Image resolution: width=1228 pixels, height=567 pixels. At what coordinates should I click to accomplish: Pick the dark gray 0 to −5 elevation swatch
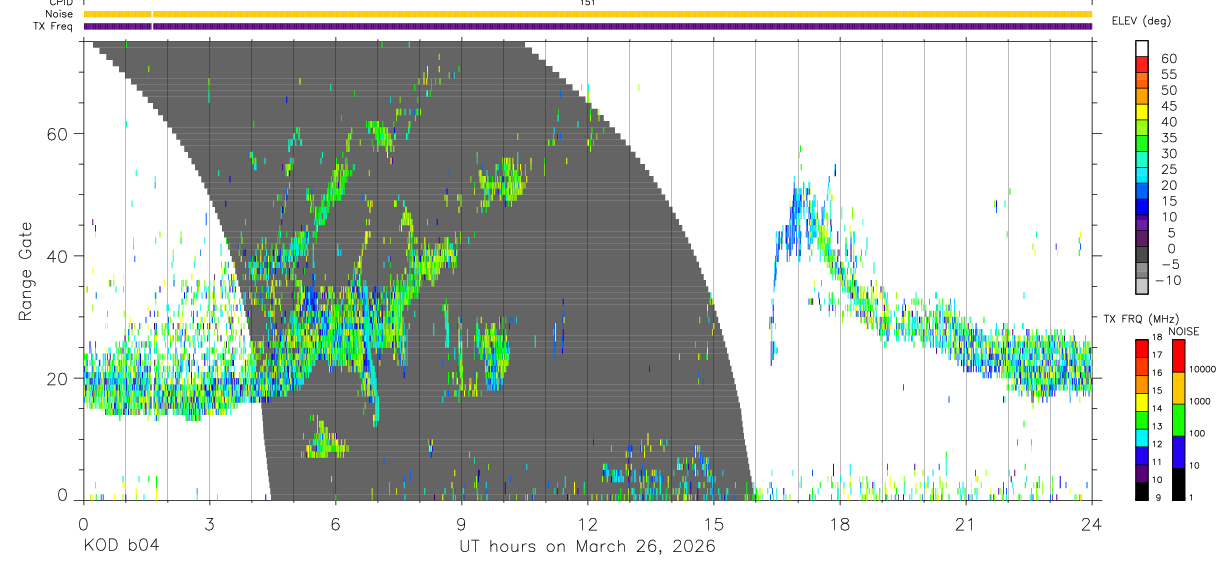[x=1143, y=256]
